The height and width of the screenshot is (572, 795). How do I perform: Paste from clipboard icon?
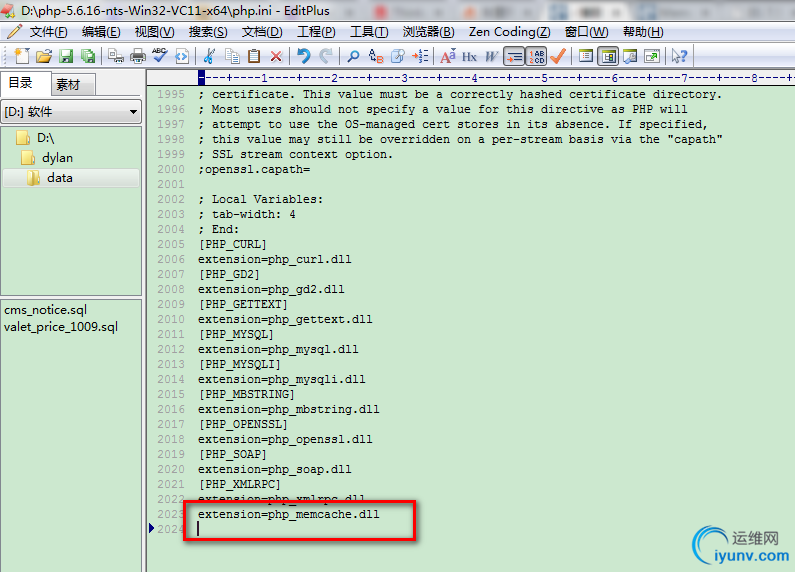coord(254,56)
